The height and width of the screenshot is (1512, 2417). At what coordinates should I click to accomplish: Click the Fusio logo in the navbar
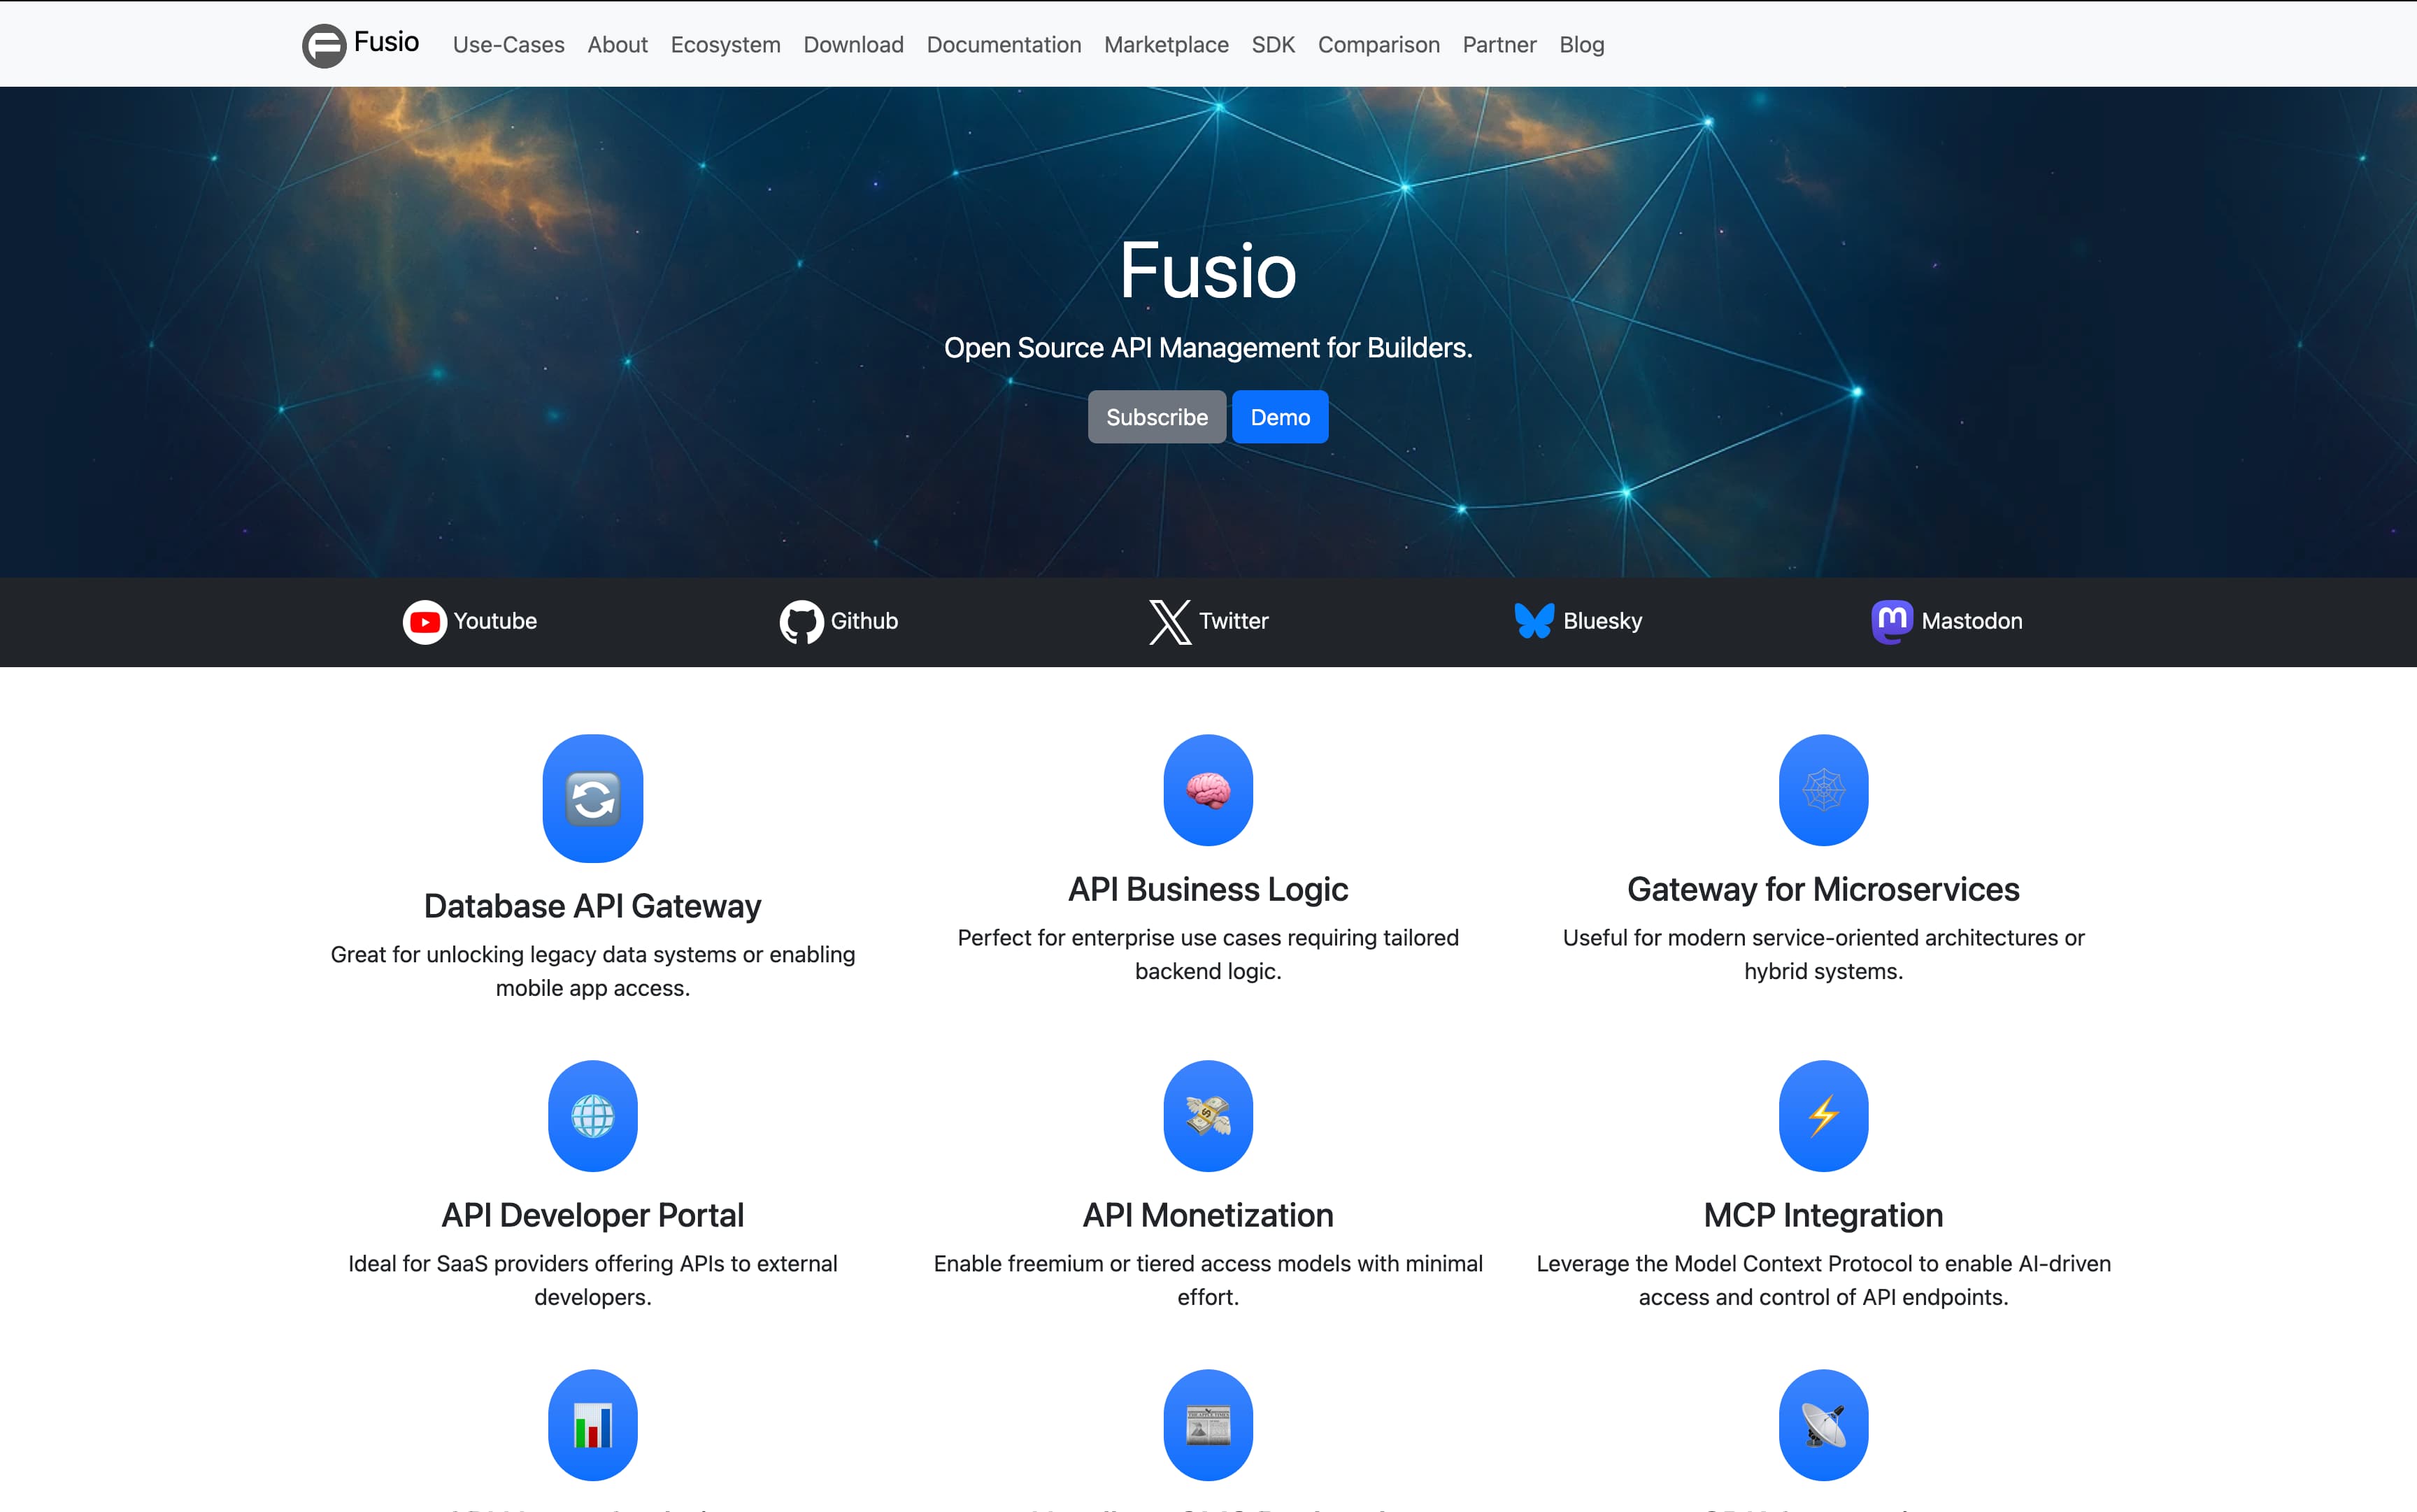pos(358,43)
